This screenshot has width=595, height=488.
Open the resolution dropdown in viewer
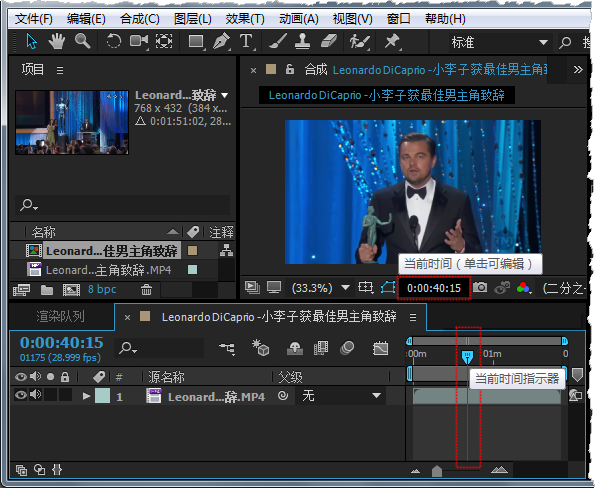(564, 288)
